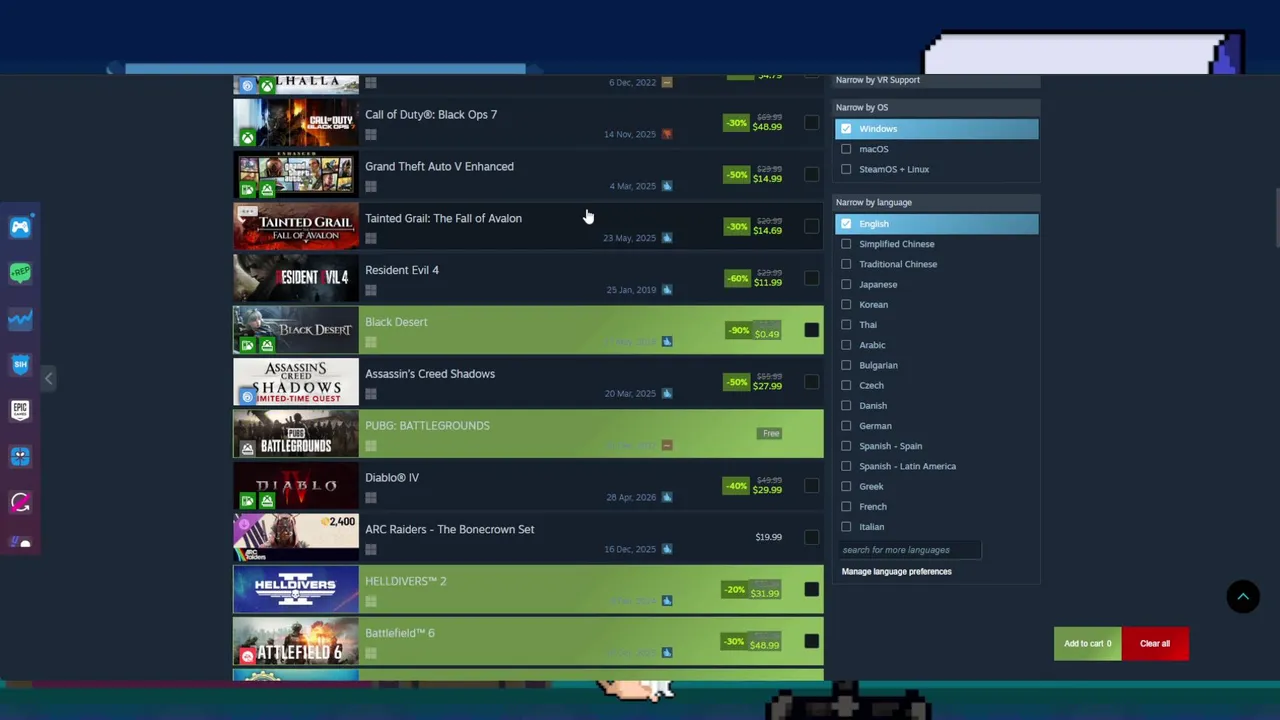This screenshot has height=720, width=1280.
Task: Click the review icon on ARC Raiders row
Action: click(x=667, y=549)
